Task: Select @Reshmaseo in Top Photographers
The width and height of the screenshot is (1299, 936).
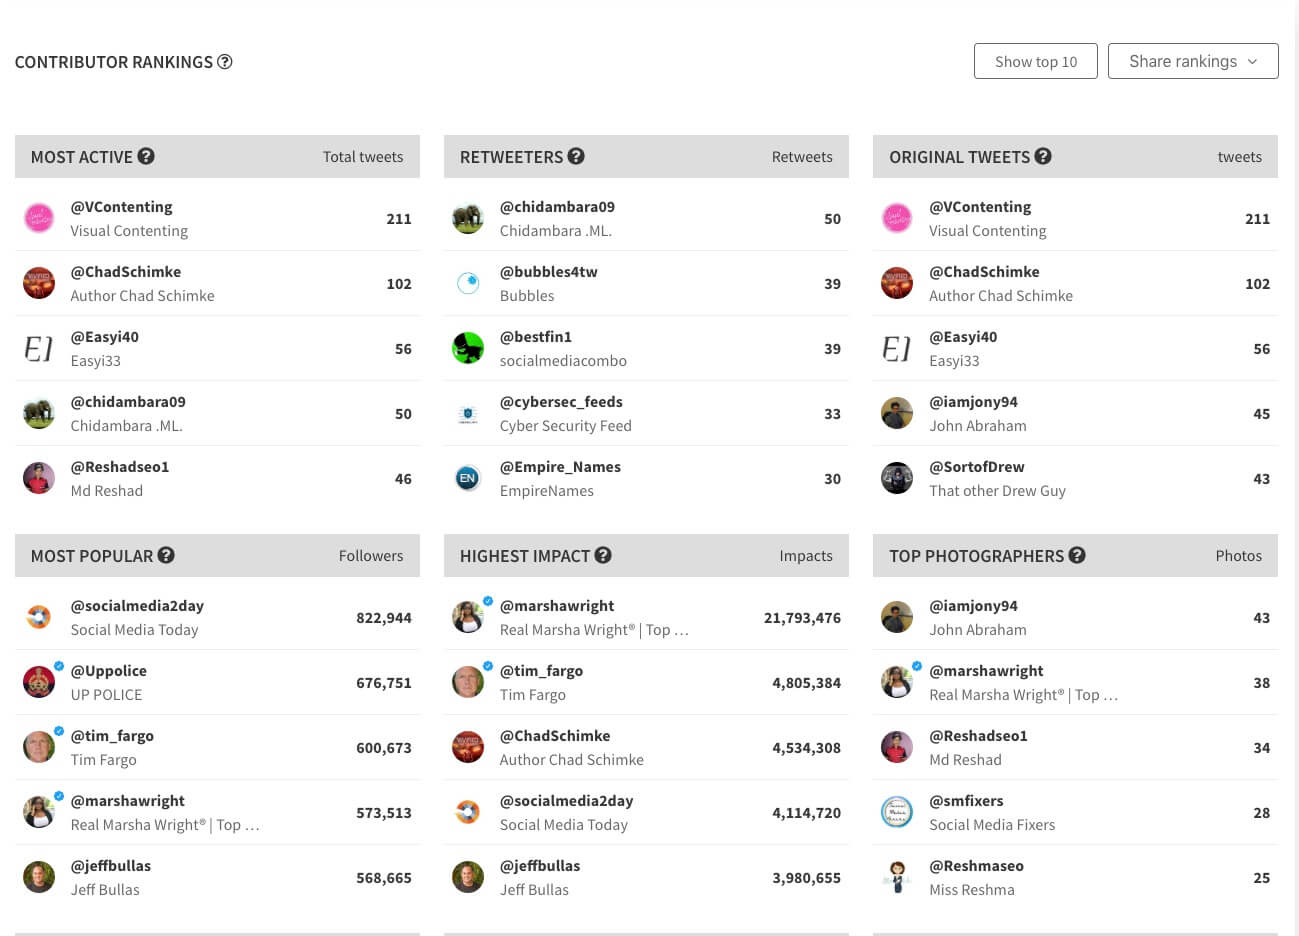Action: (x=976, y=866)
